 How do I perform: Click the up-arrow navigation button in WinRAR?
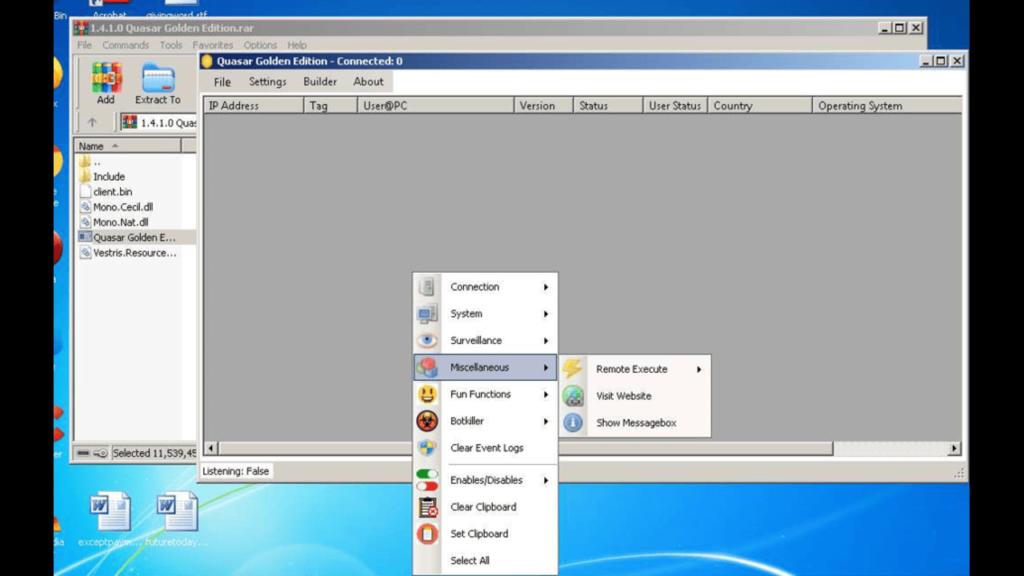[x=92, y=122]
